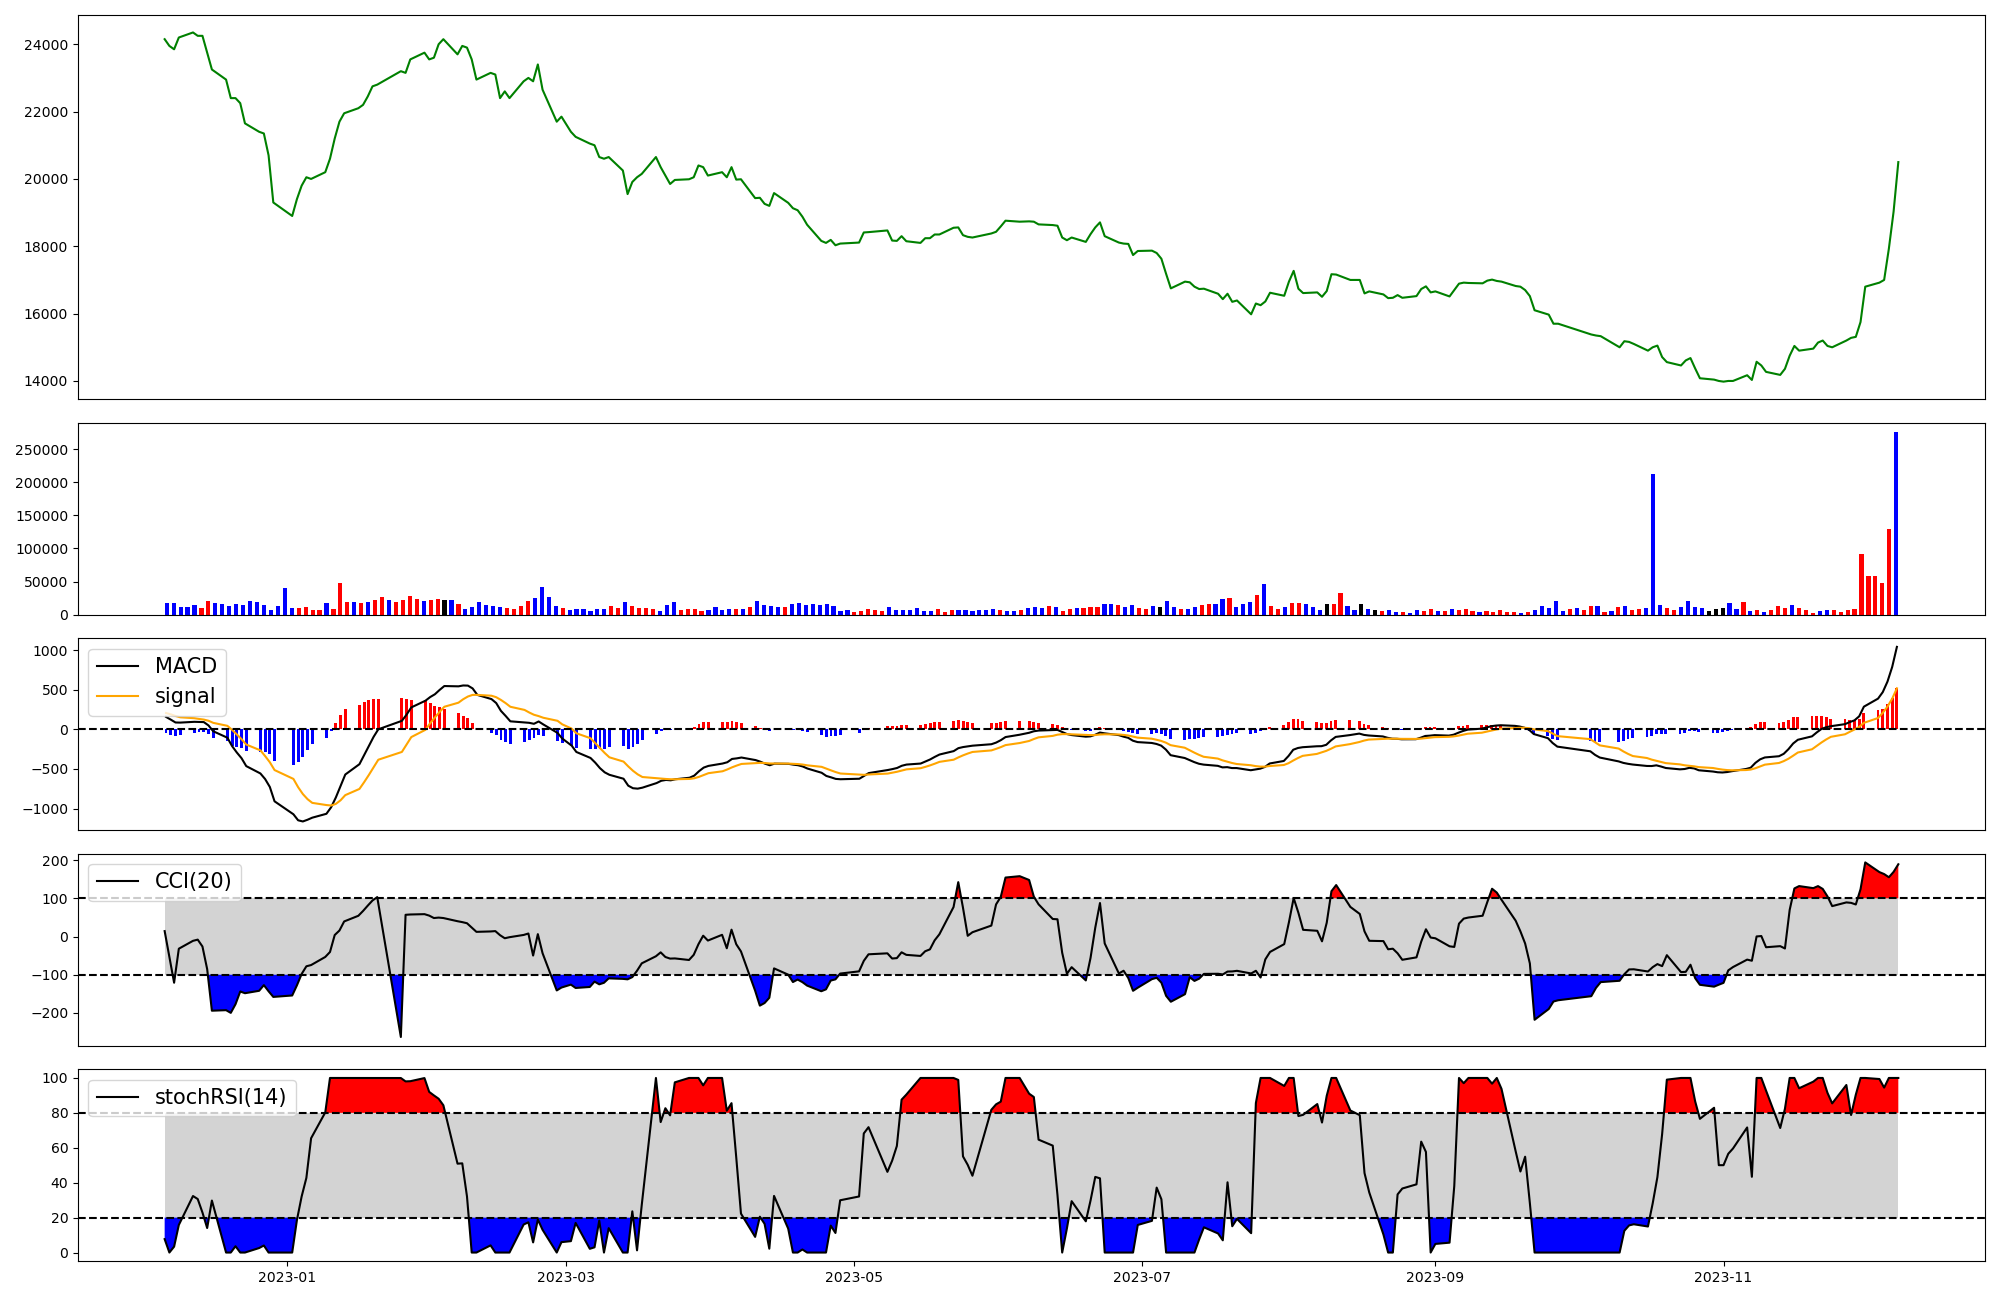Click the 2023-11 date axis label
The width and height of the screenshot is (2000, 1300).
[x=1723, y=1277]
